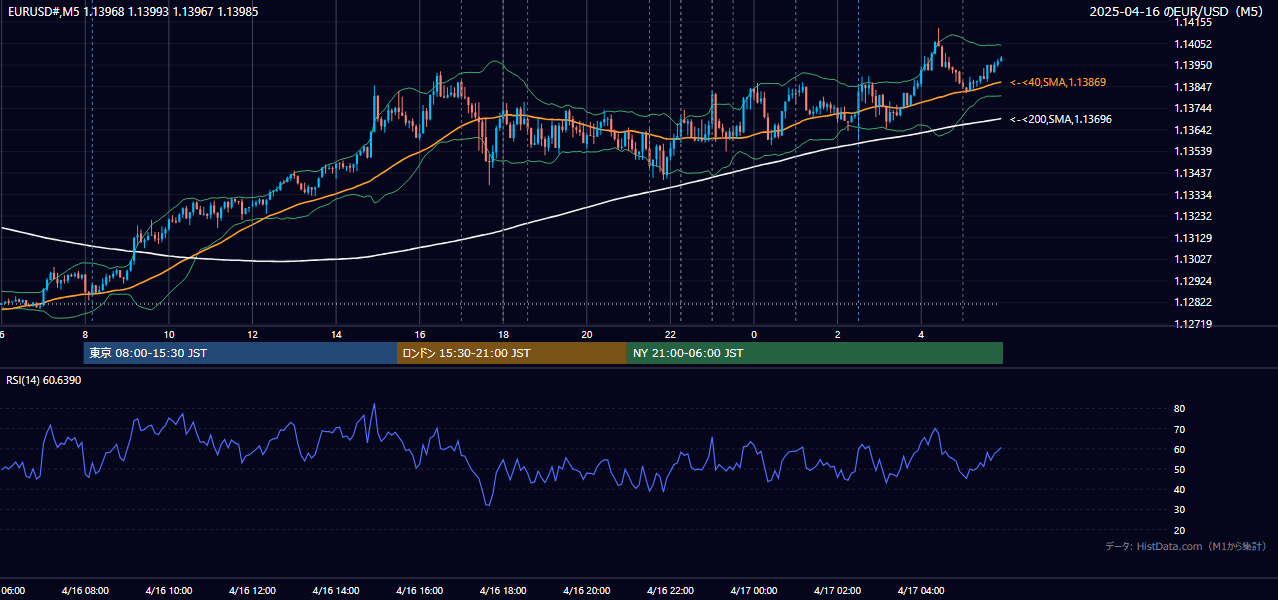Image resolution: width=1278 pixels, height=600 pixels.
Task: Click bottom time label 4/16 10:00
Action: click(x=169, y=591)
